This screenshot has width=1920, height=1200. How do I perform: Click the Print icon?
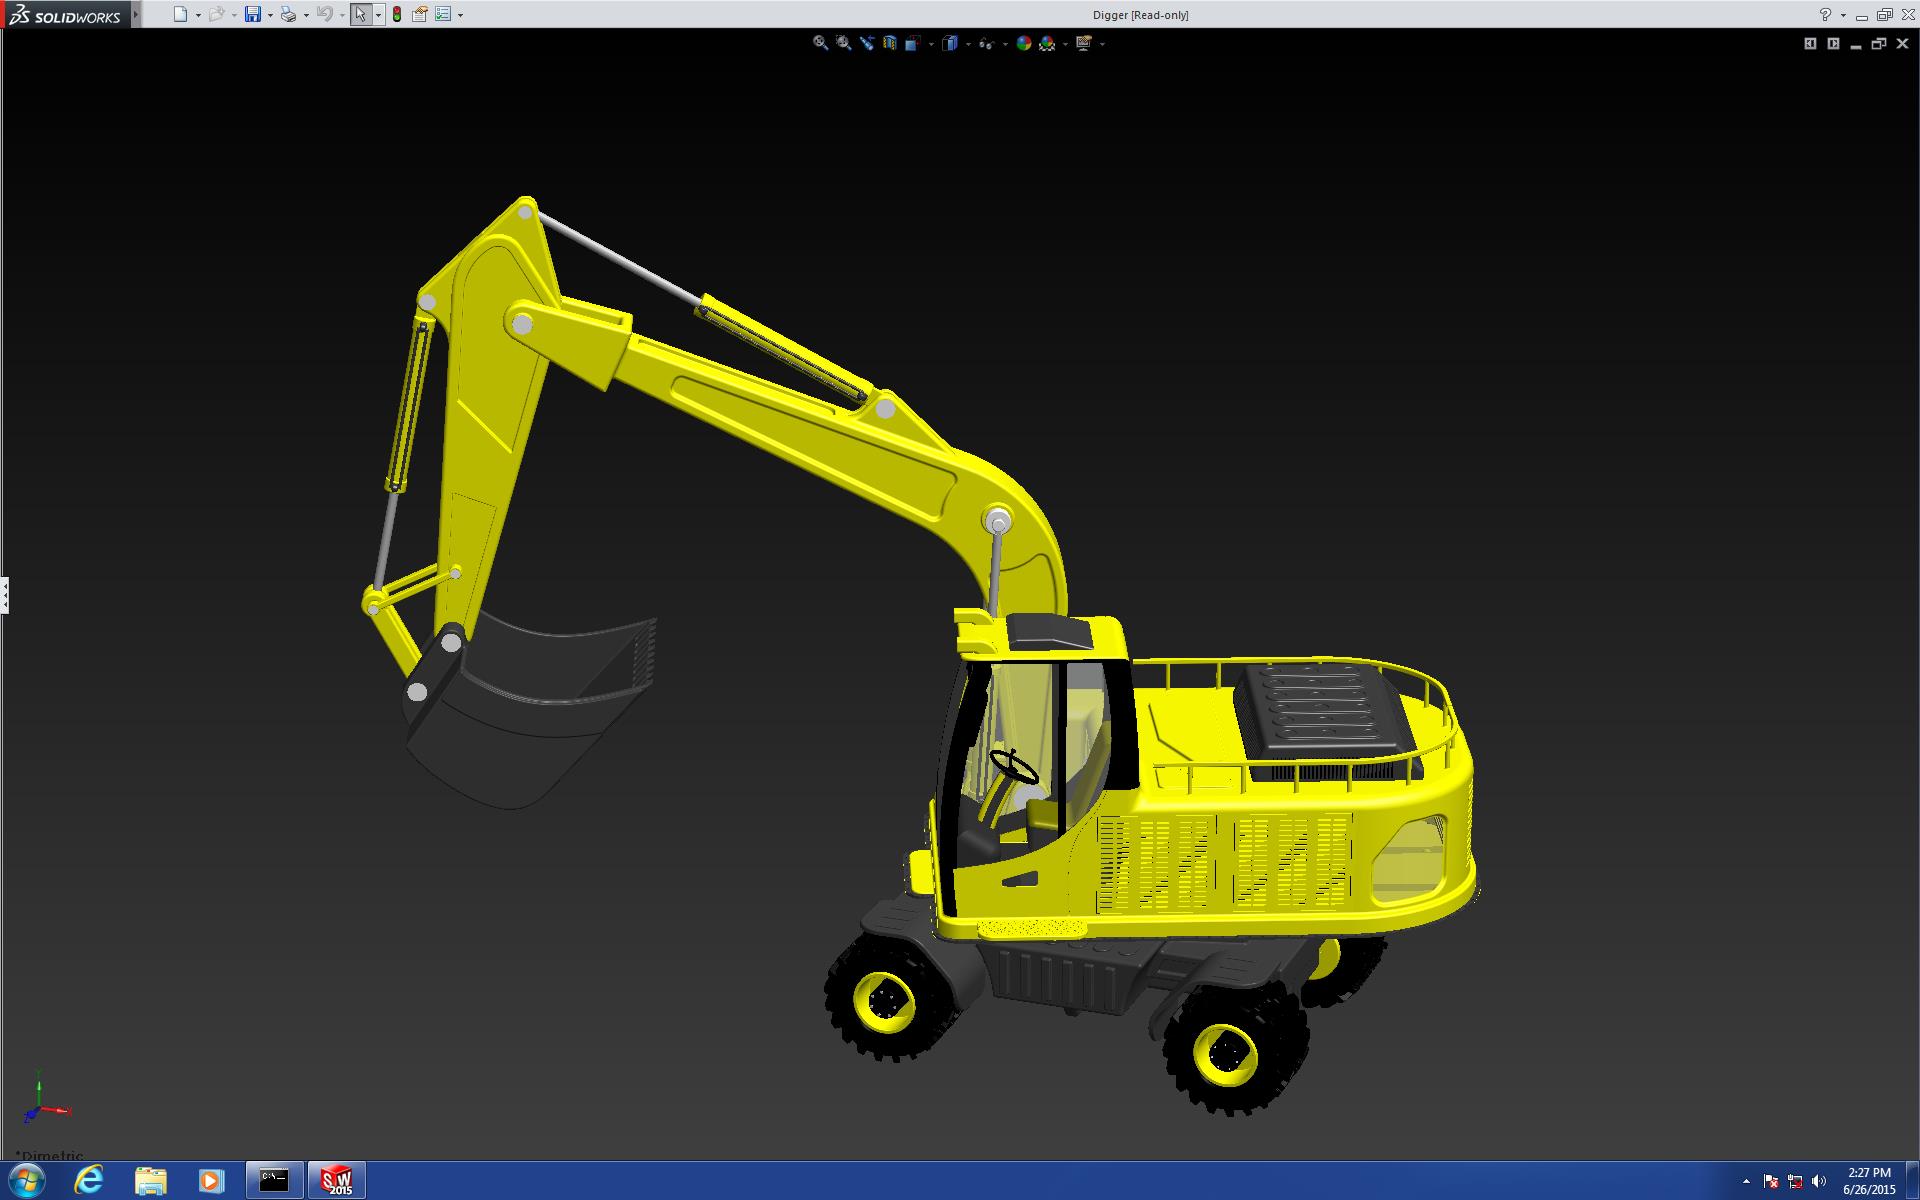288,14
